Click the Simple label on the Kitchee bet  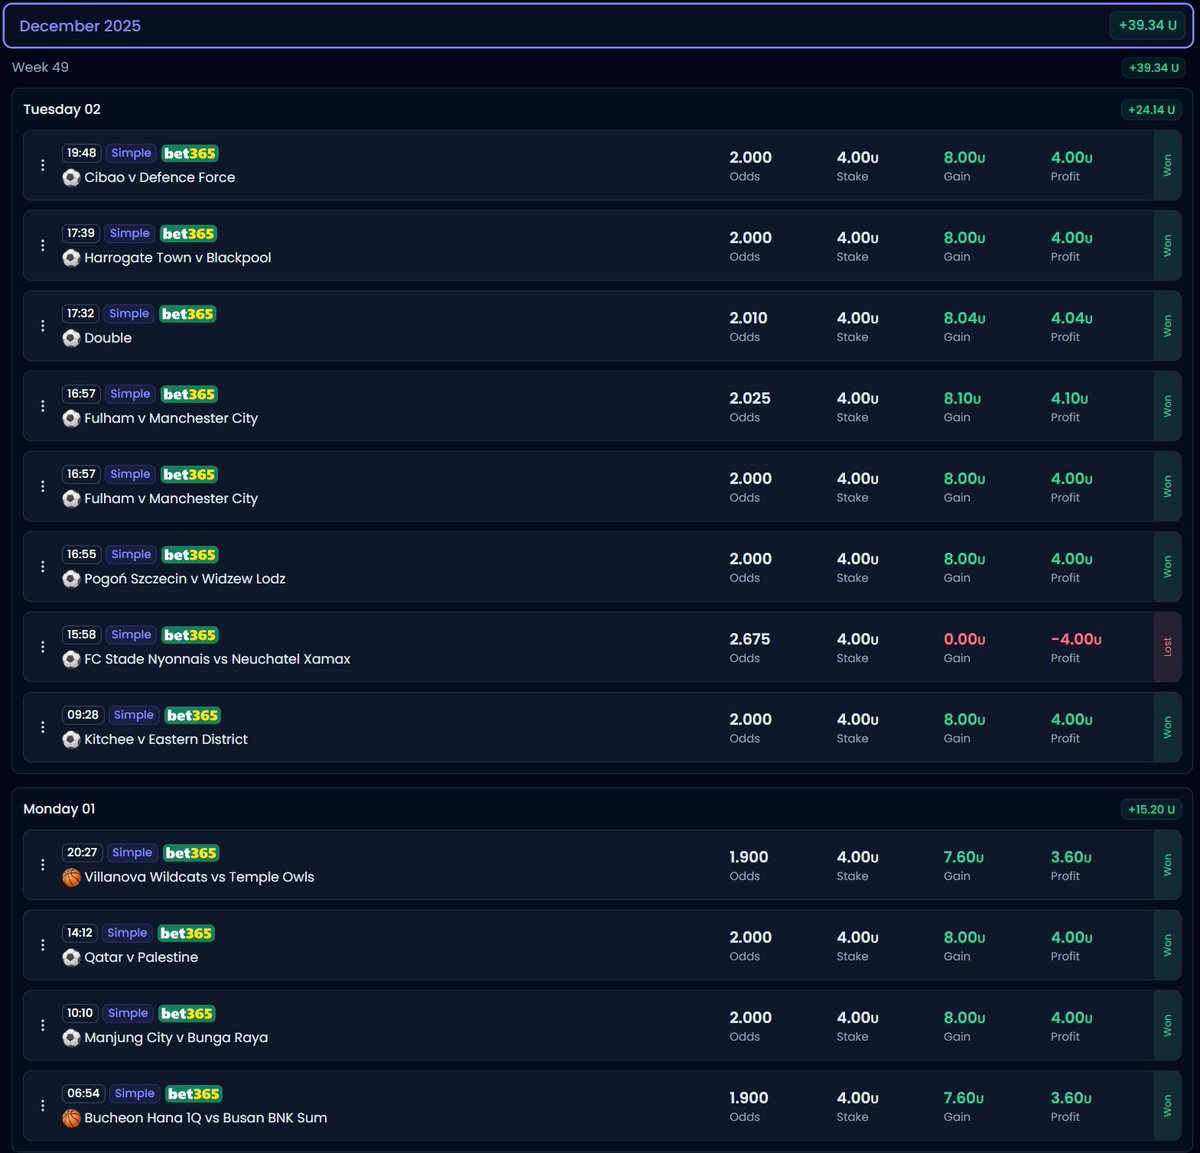click(x=133, y=715)
